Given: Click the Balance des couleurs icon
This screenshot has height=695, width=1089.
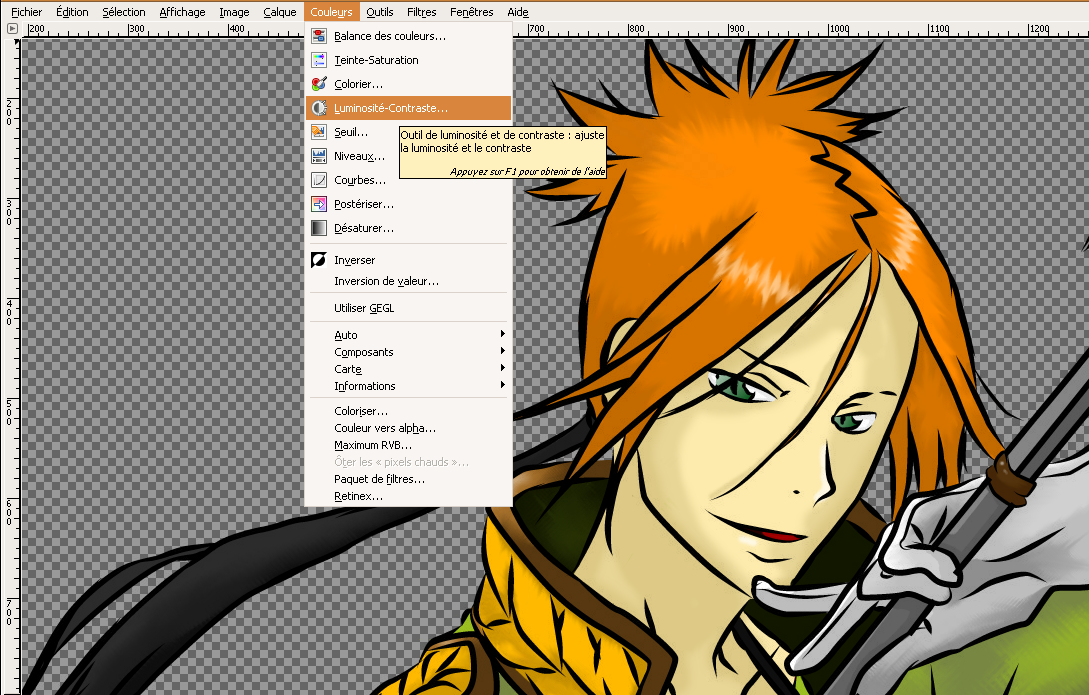Looking at the screenshot, I should (319, 36).
